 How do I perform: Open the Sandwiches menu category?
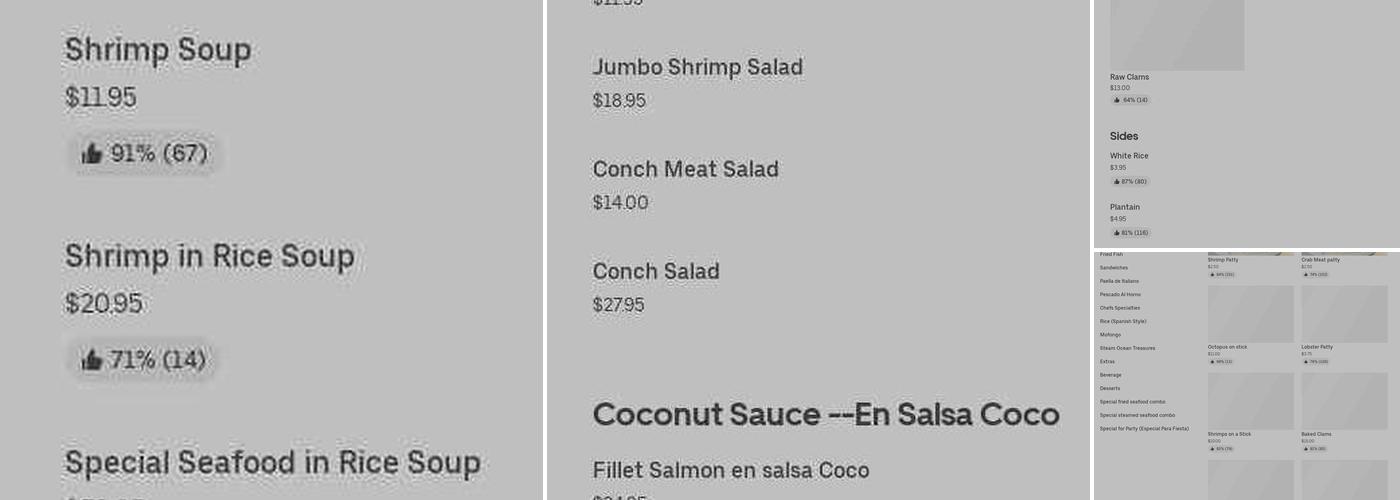click(1113, 268)
